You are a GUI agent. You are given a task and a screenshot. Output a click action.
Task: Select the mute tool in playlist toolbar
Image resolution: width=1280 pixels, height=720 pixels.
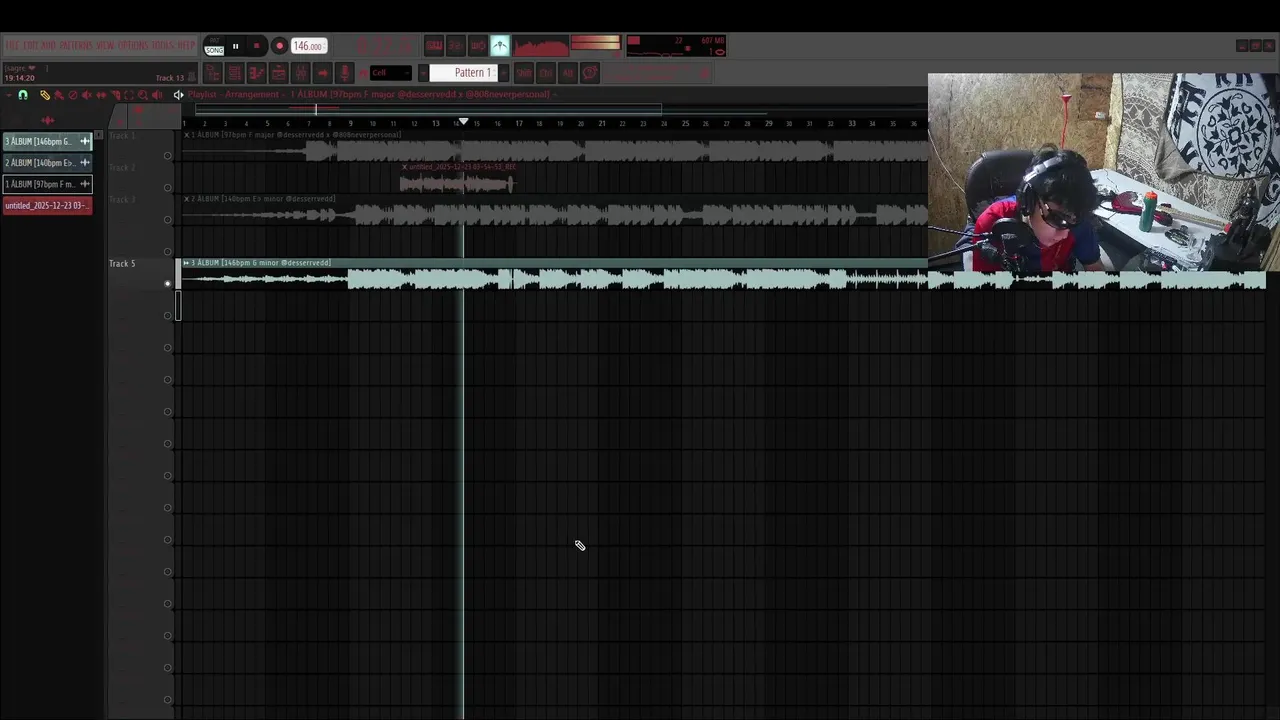click(x=87, y=95)
